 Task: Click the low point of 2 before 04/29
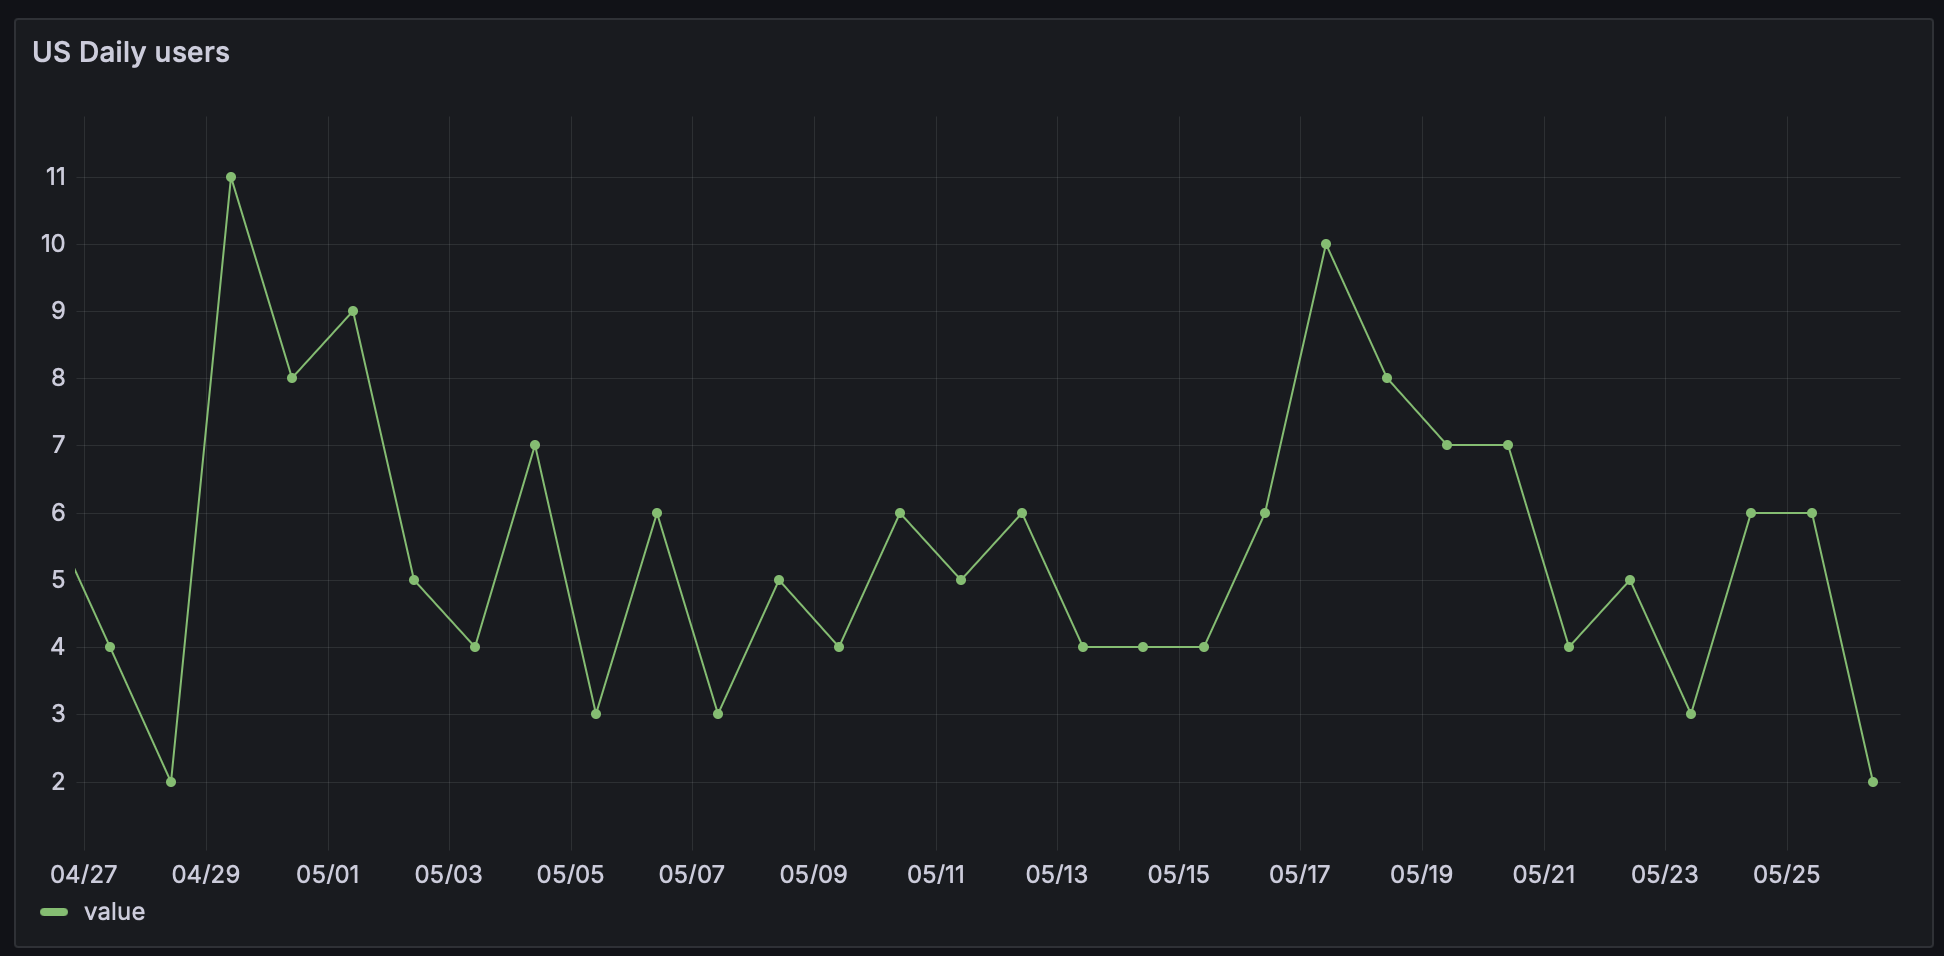coord(171,782)
